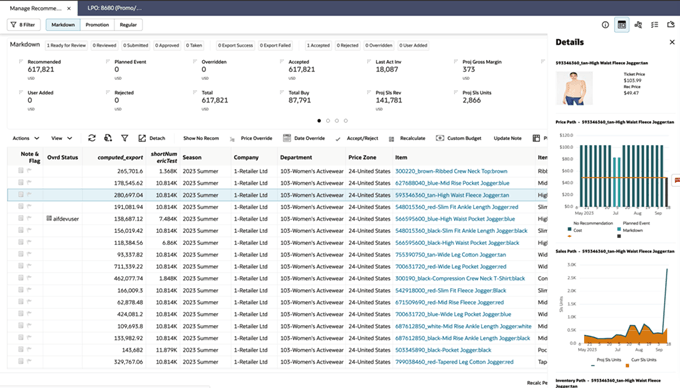Go to second metrics carousel page dot

pos(328,121)
